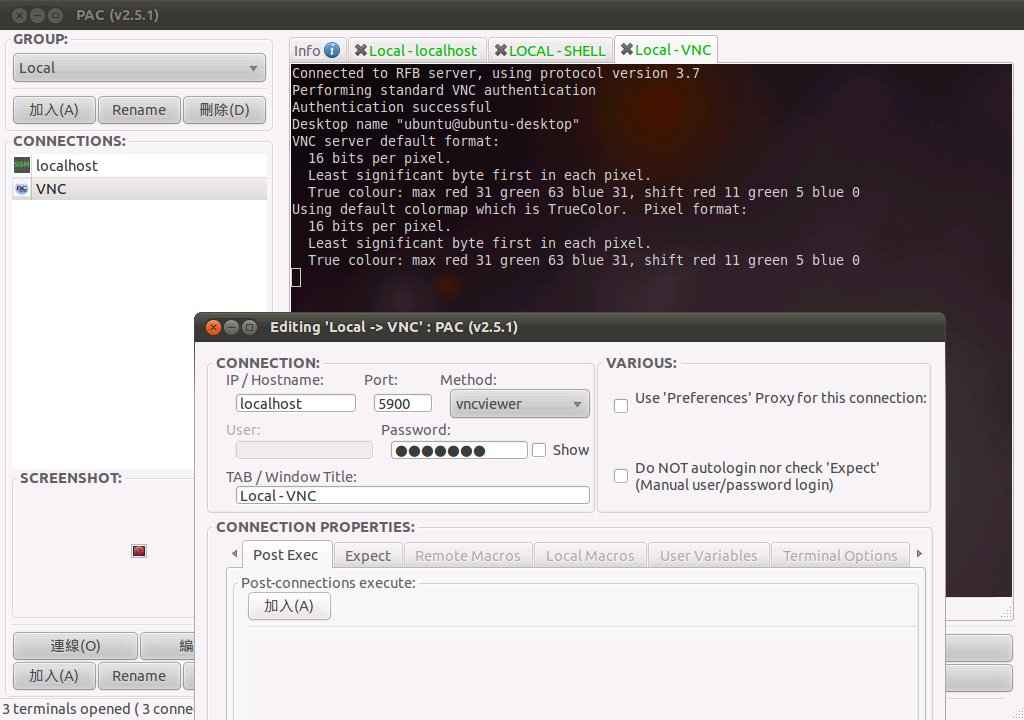Switch to the LOCAL - SHELL tab
This screenshot has width=1024, height=720.
coord(551,50)
